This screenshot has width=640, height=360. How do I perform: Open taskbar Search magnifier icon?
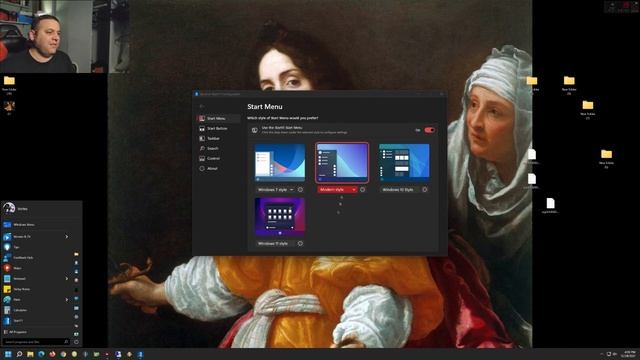point(19,354)
